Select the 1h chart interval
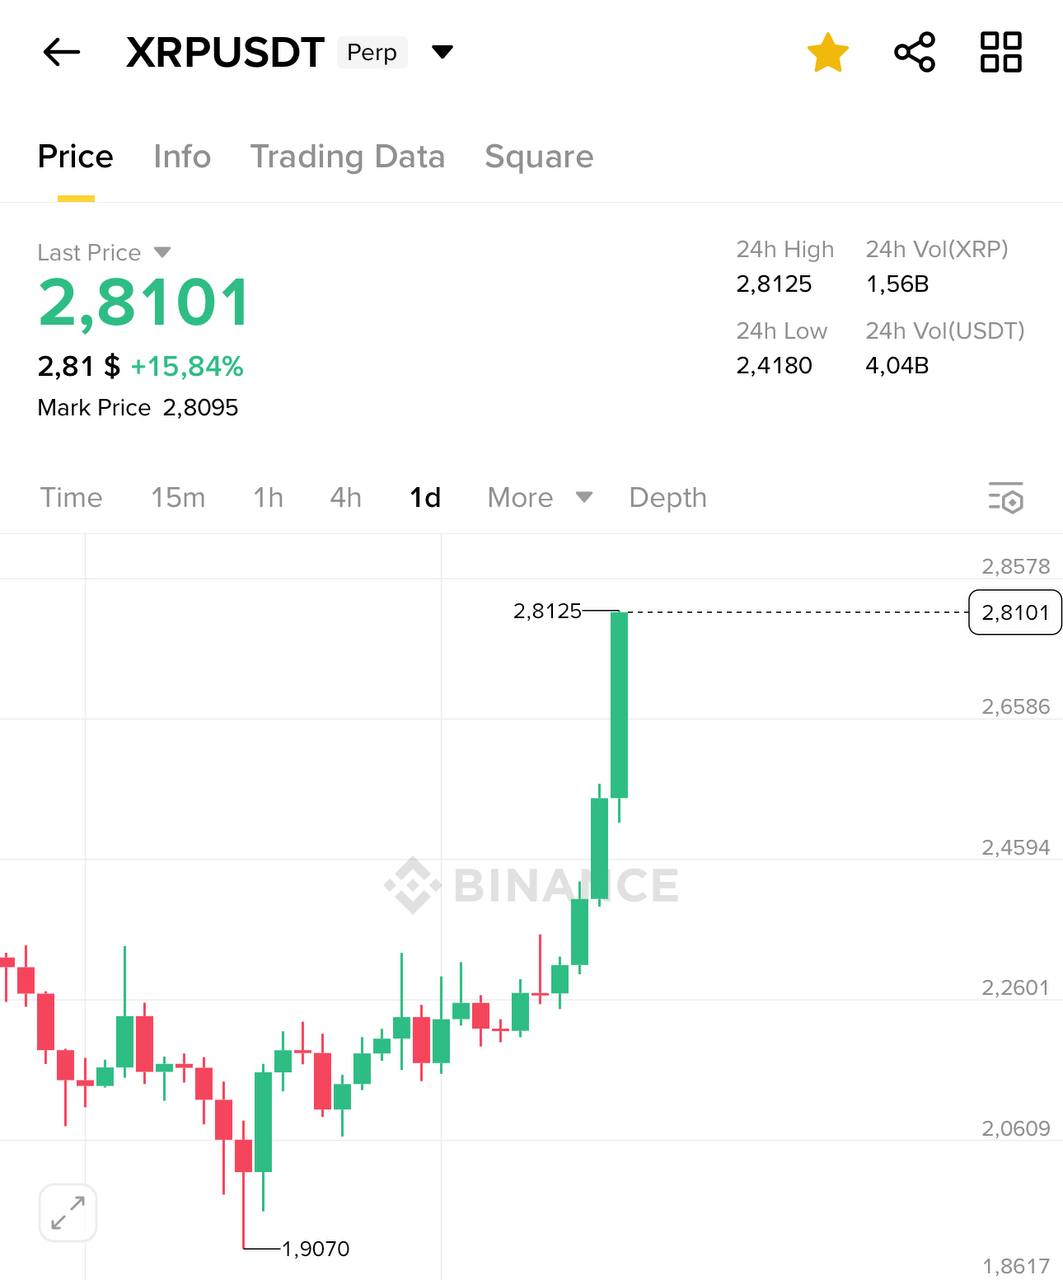This screenshot has width=1063, height=1280. (268, 497)
